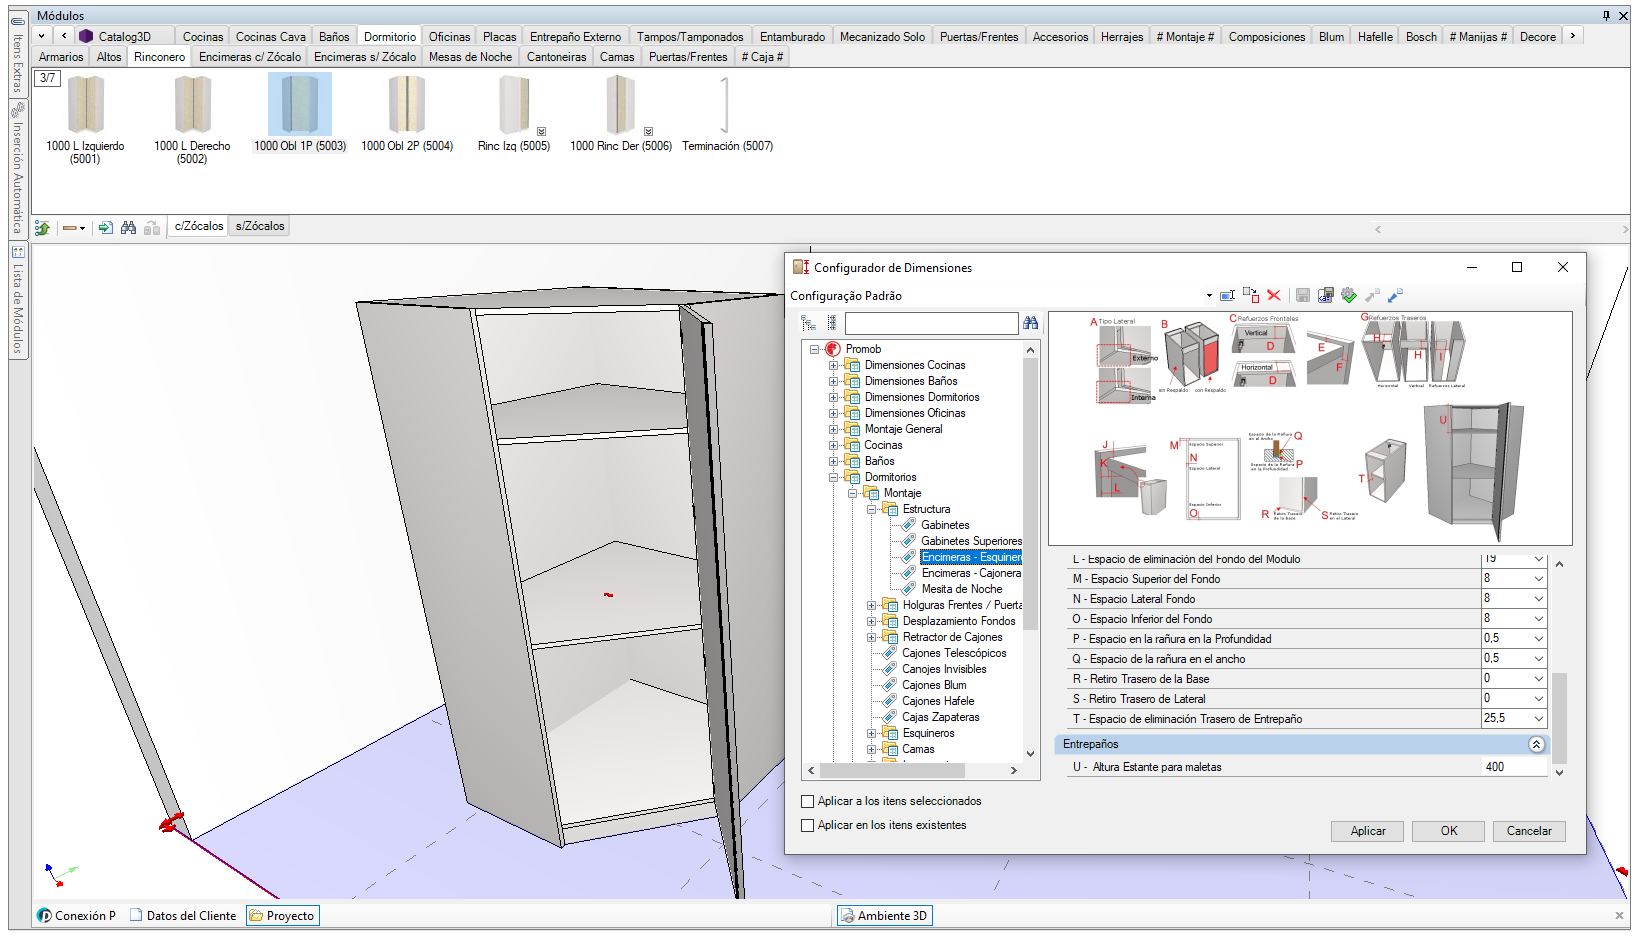This screenshot has height=939, width=1638.
Task: Select the 1000 Obl 2P (5004) module thumbnail
Action: click(x=407, y=105)
